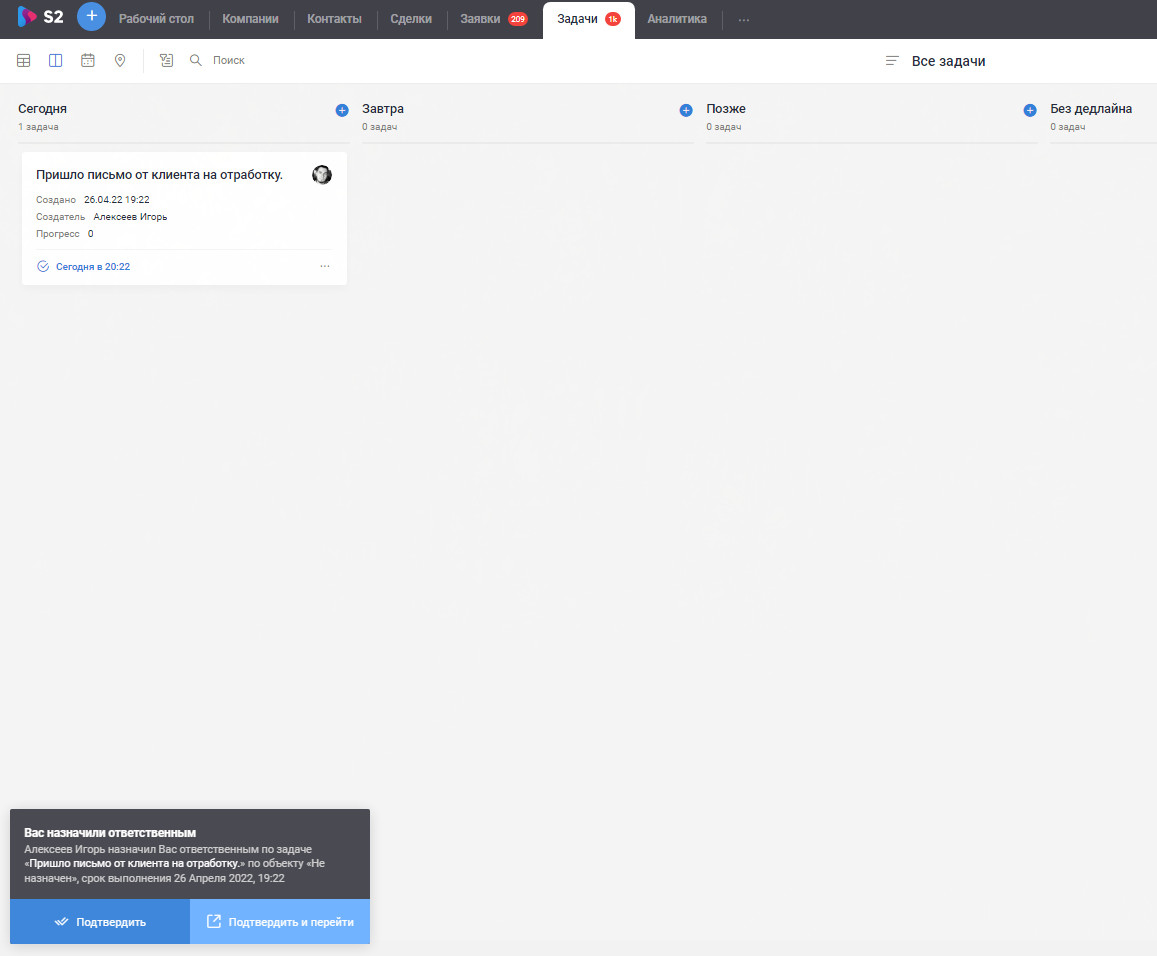Switch to table view icon

[x=24, y=60]
